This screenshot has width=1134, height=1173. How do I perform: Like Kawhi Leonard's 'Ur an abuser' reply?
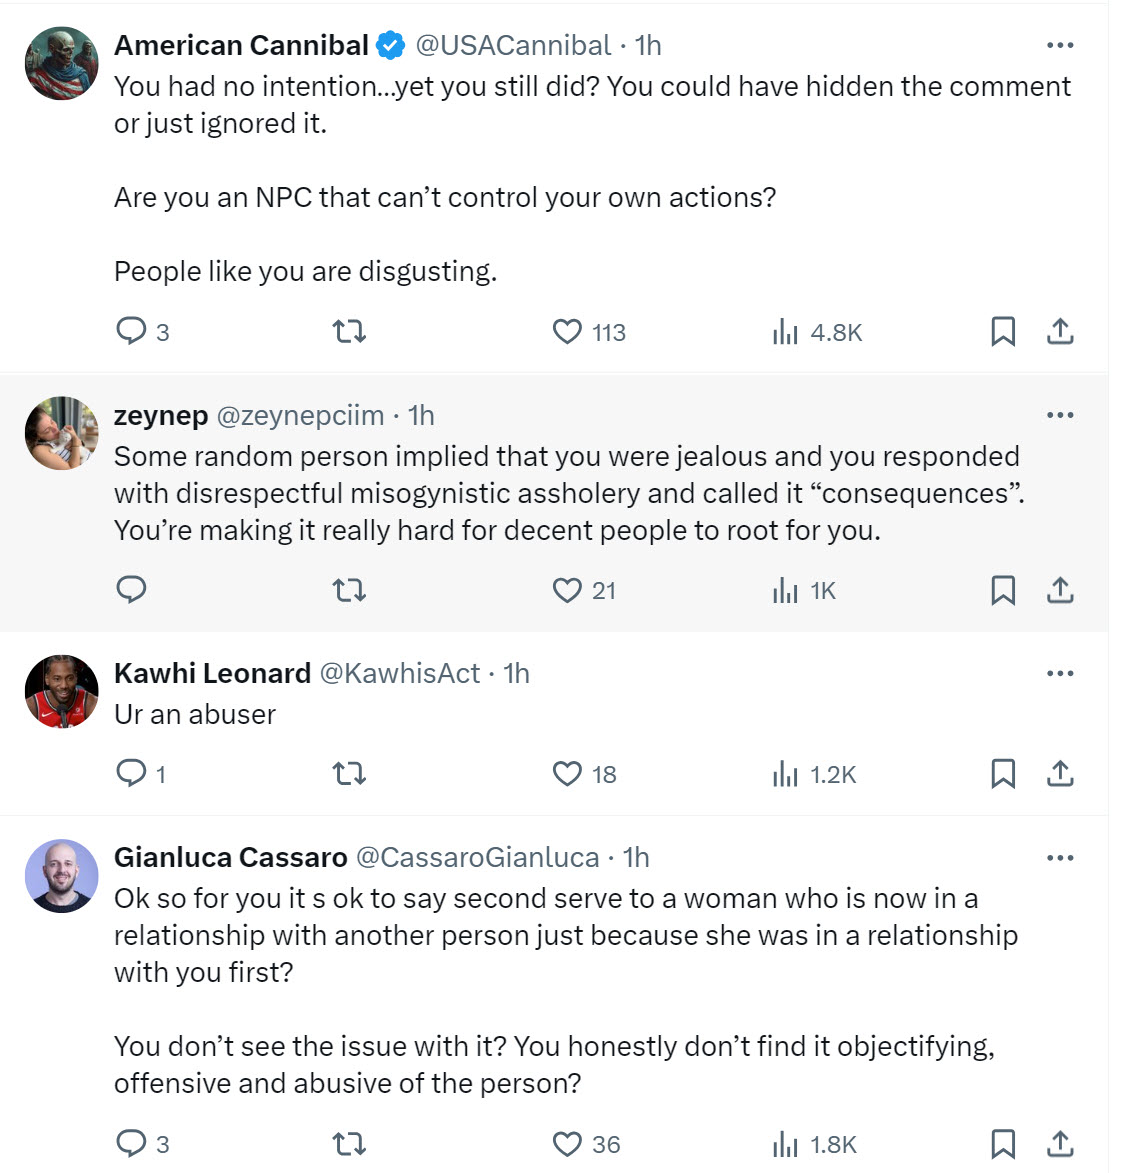pyautogui.click(x=566, y=773)
